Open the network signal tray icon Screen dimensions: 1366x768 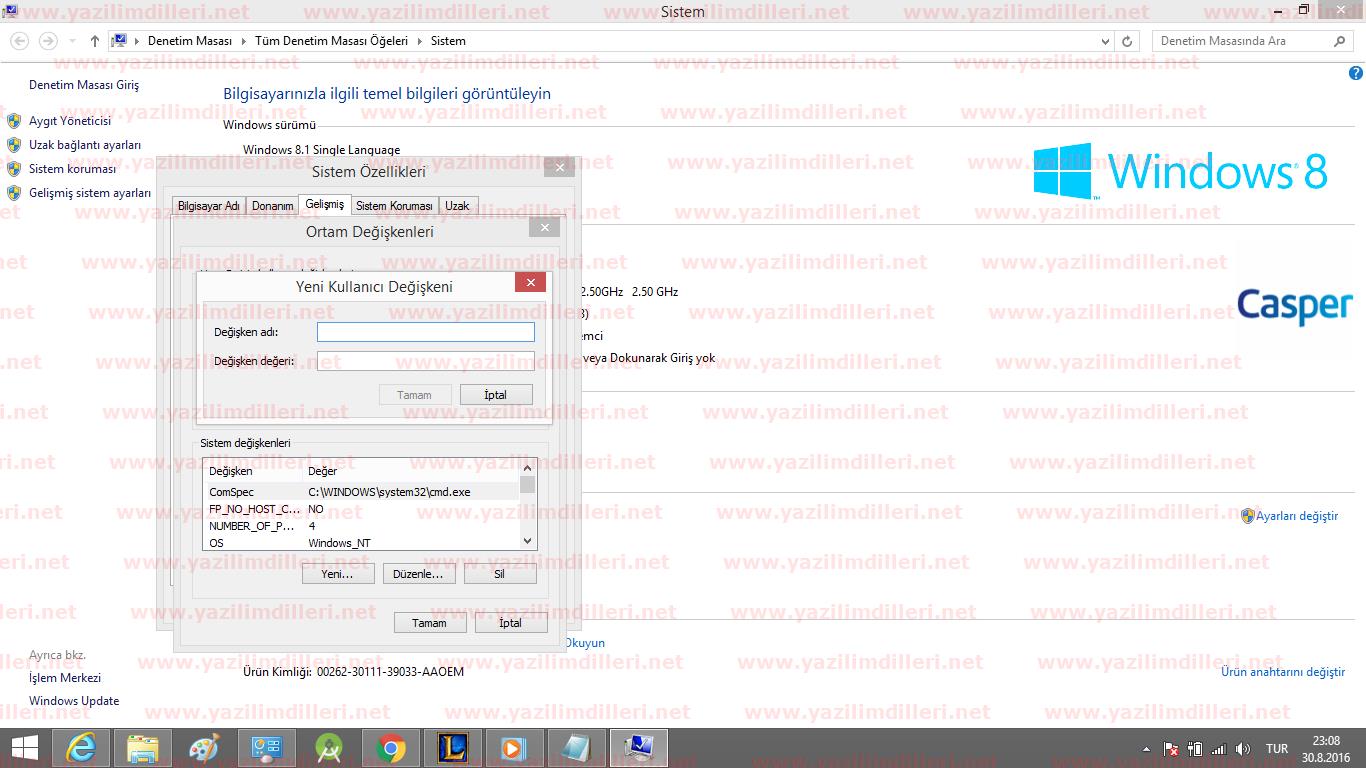tap(1219, 749)
